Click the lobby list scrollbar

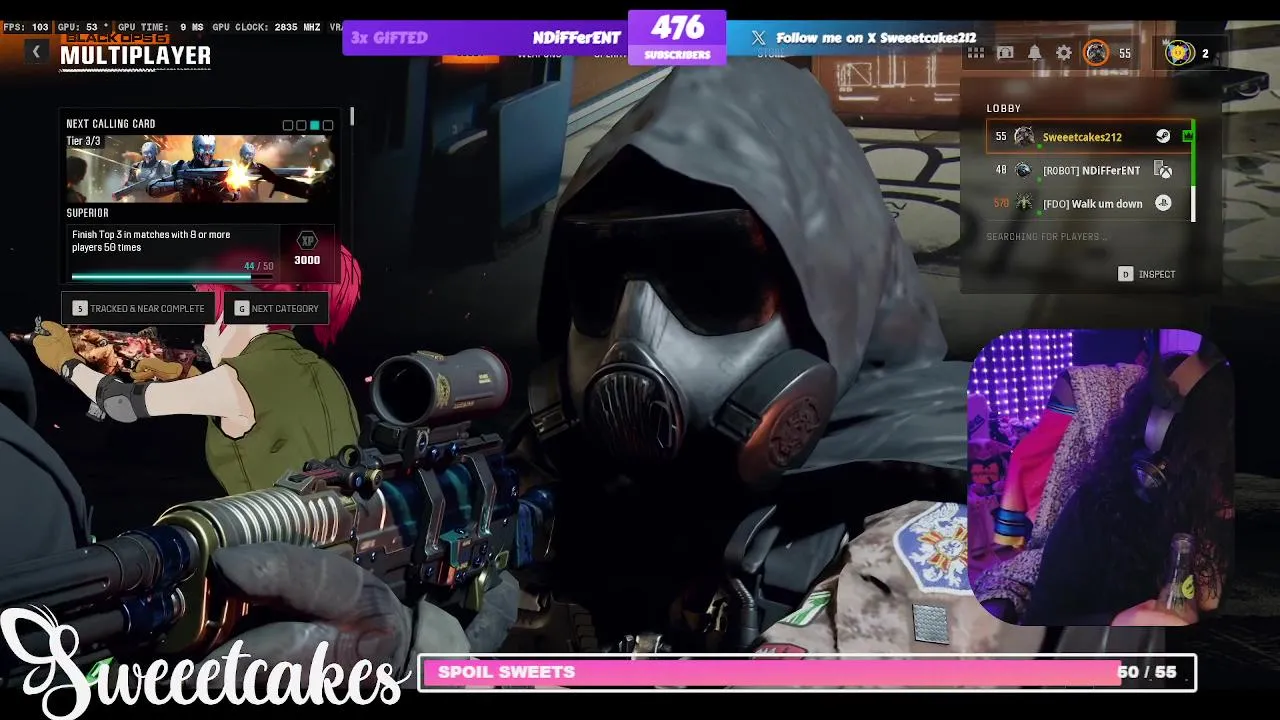1193,170
